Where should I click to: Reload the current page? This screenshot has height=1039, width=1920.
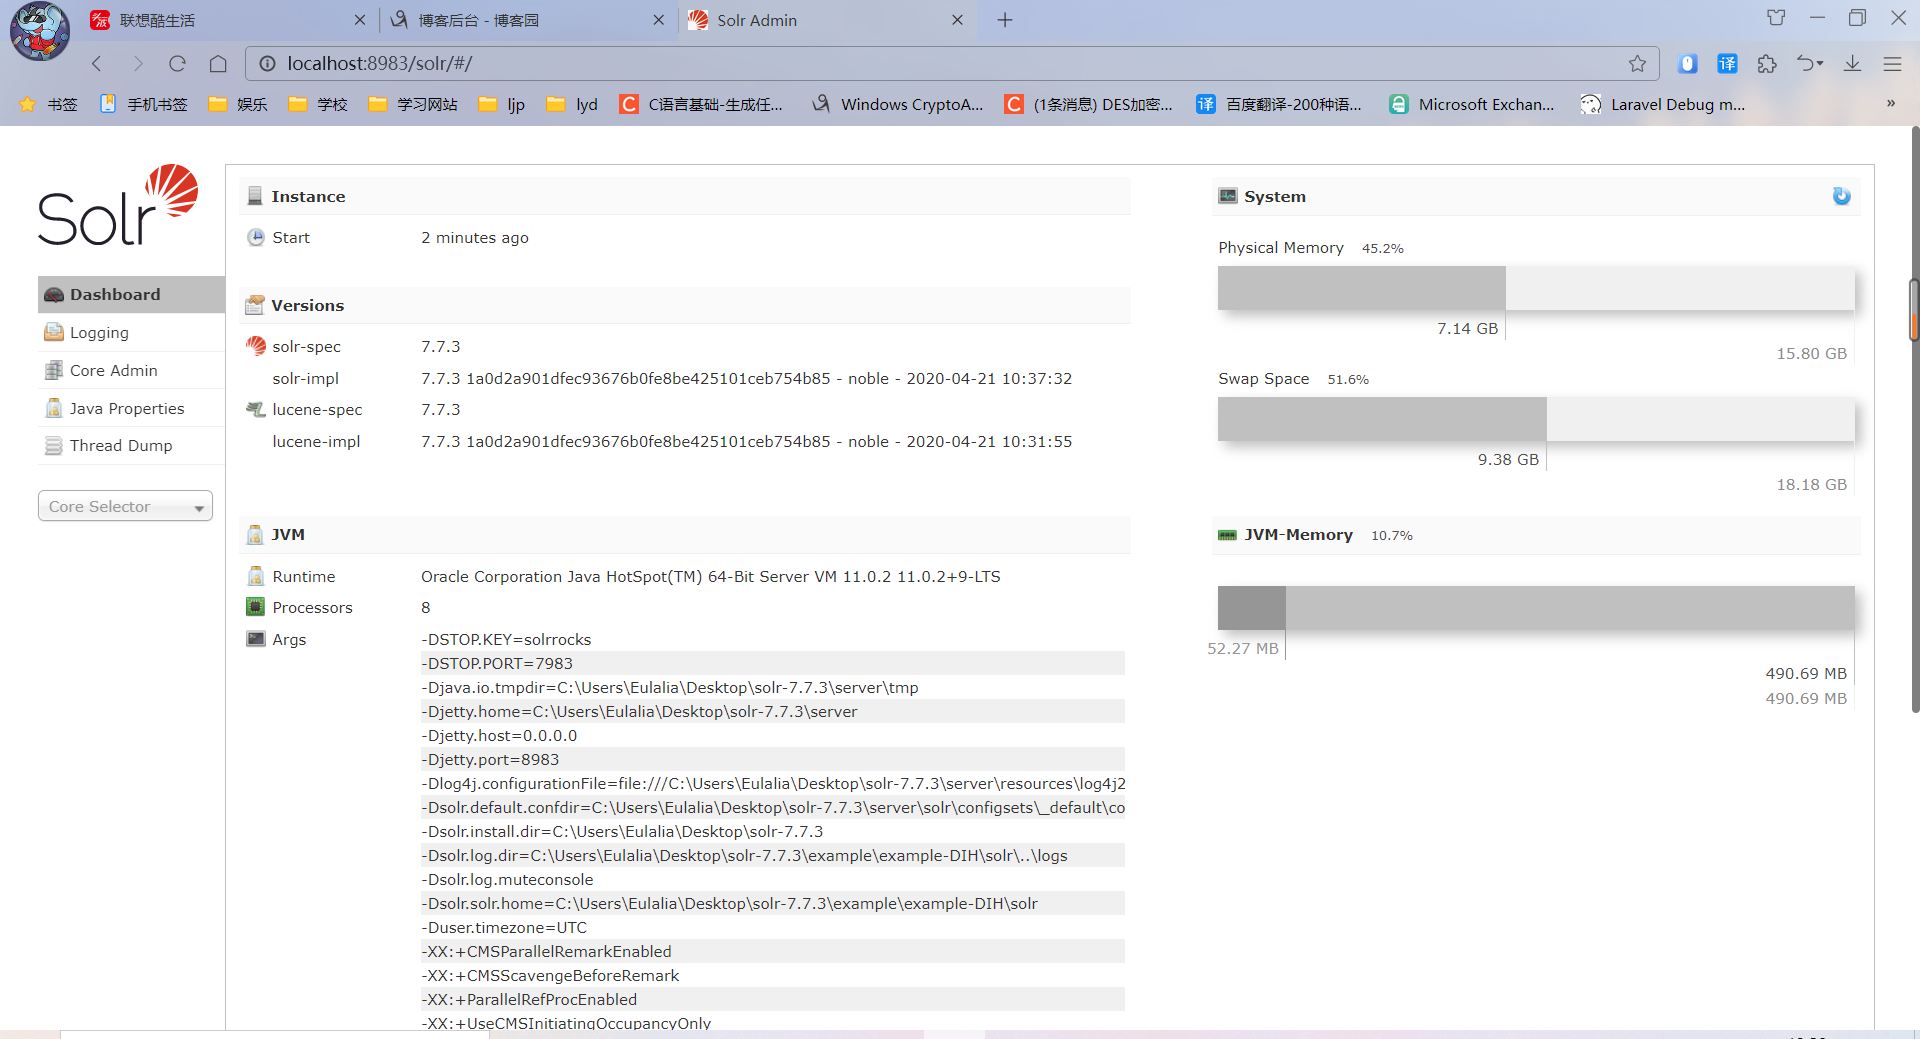178,64
